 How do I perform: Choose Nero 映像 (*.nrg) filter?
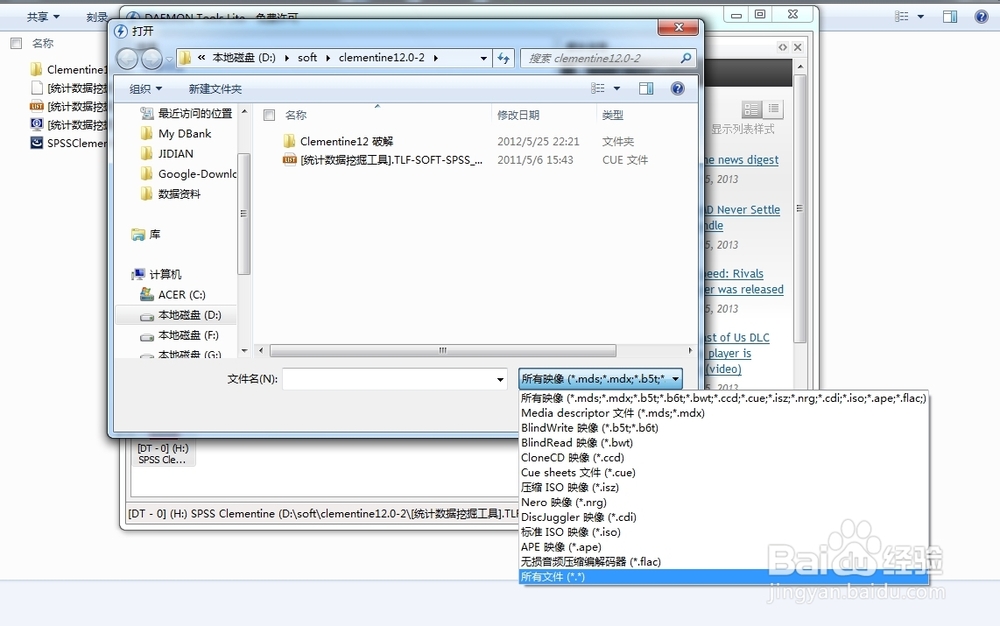pyautogui.click(x=724, y=502)
